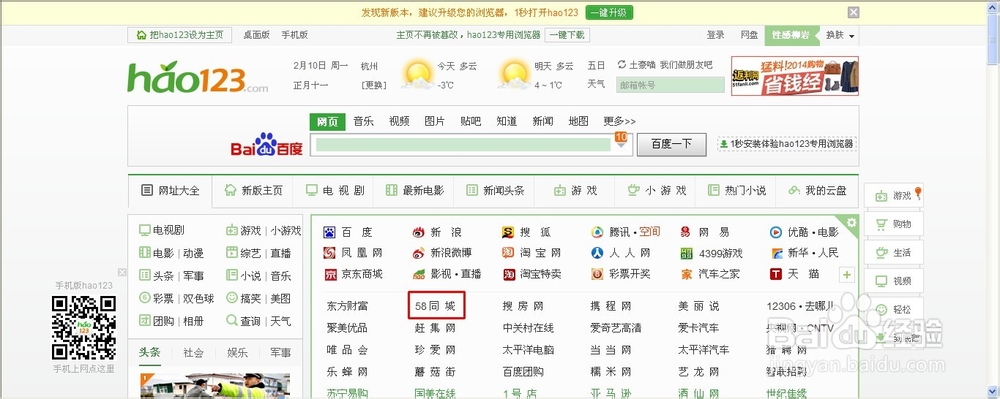Open 人人网 Renren link

click(621, 253)
